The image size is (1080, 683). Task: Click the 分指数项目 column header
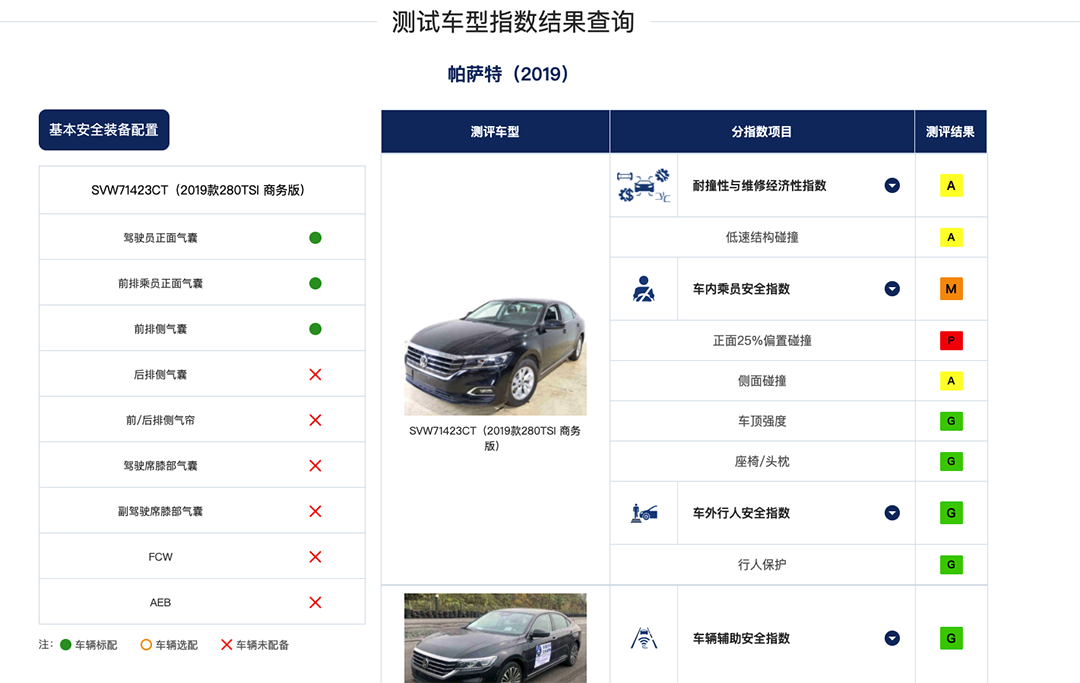(x=762, y=132)
